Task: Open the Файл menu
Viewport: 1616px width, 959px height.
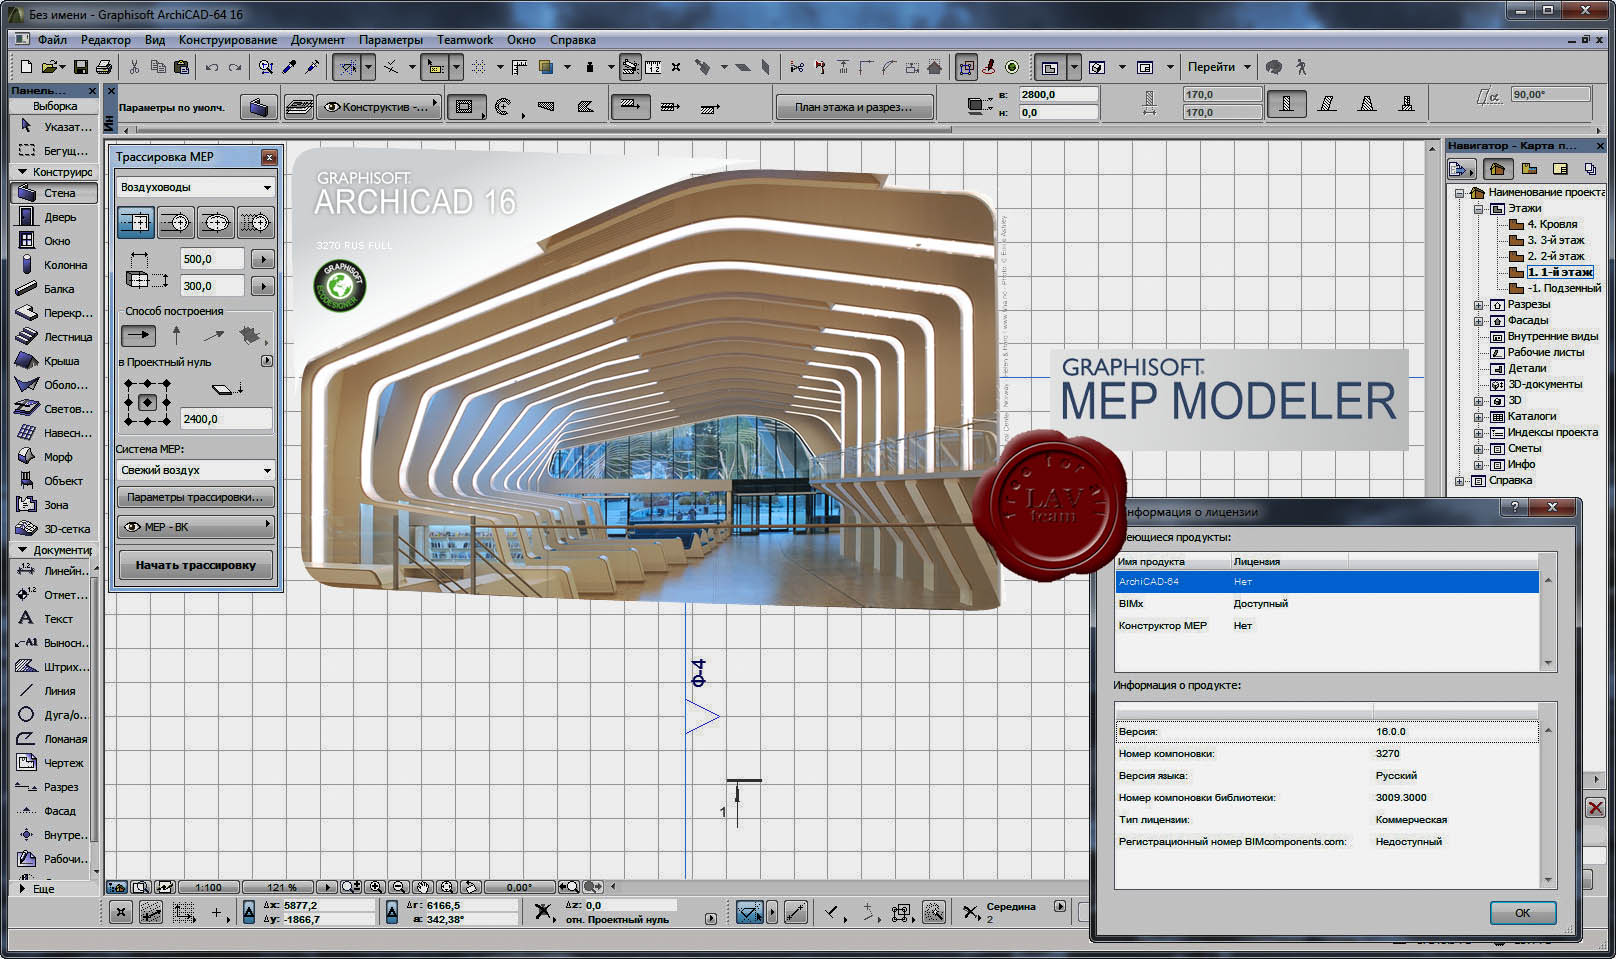Action: coord(52,40)
